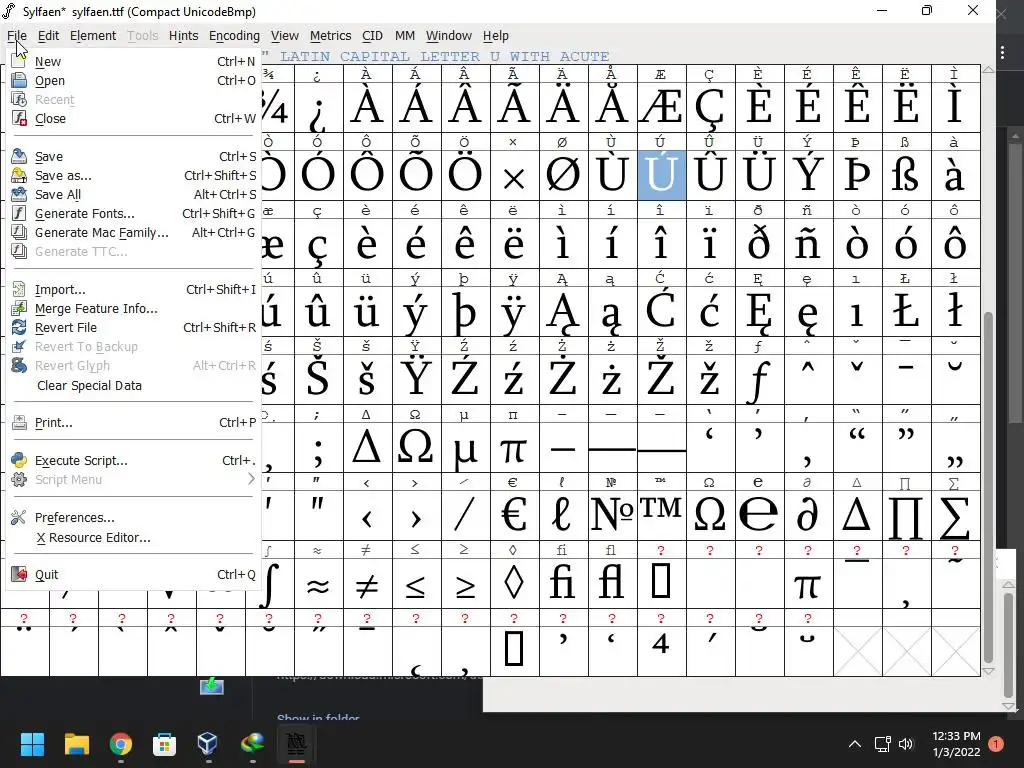Click the Print icon in File menu
This screenshot has width=1024, height=768.
[x=19, y=423]
